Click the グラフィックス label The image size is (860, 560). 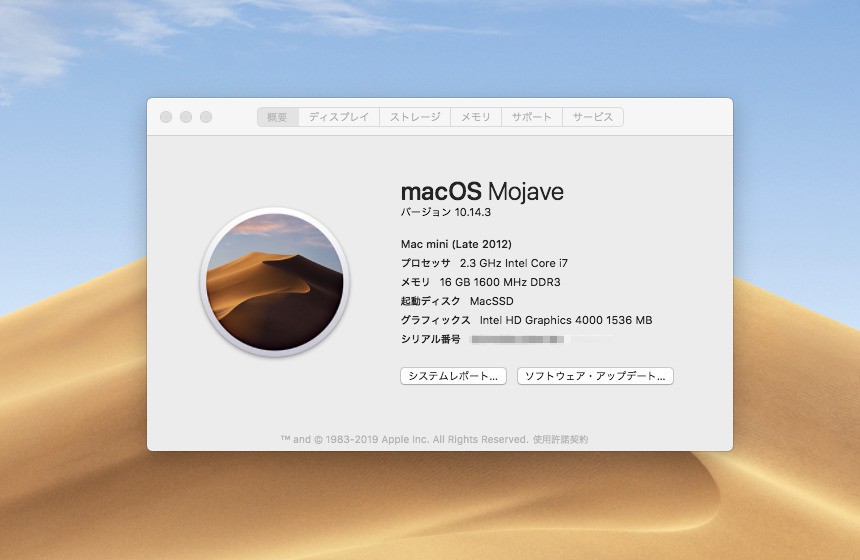click(435, 320)
